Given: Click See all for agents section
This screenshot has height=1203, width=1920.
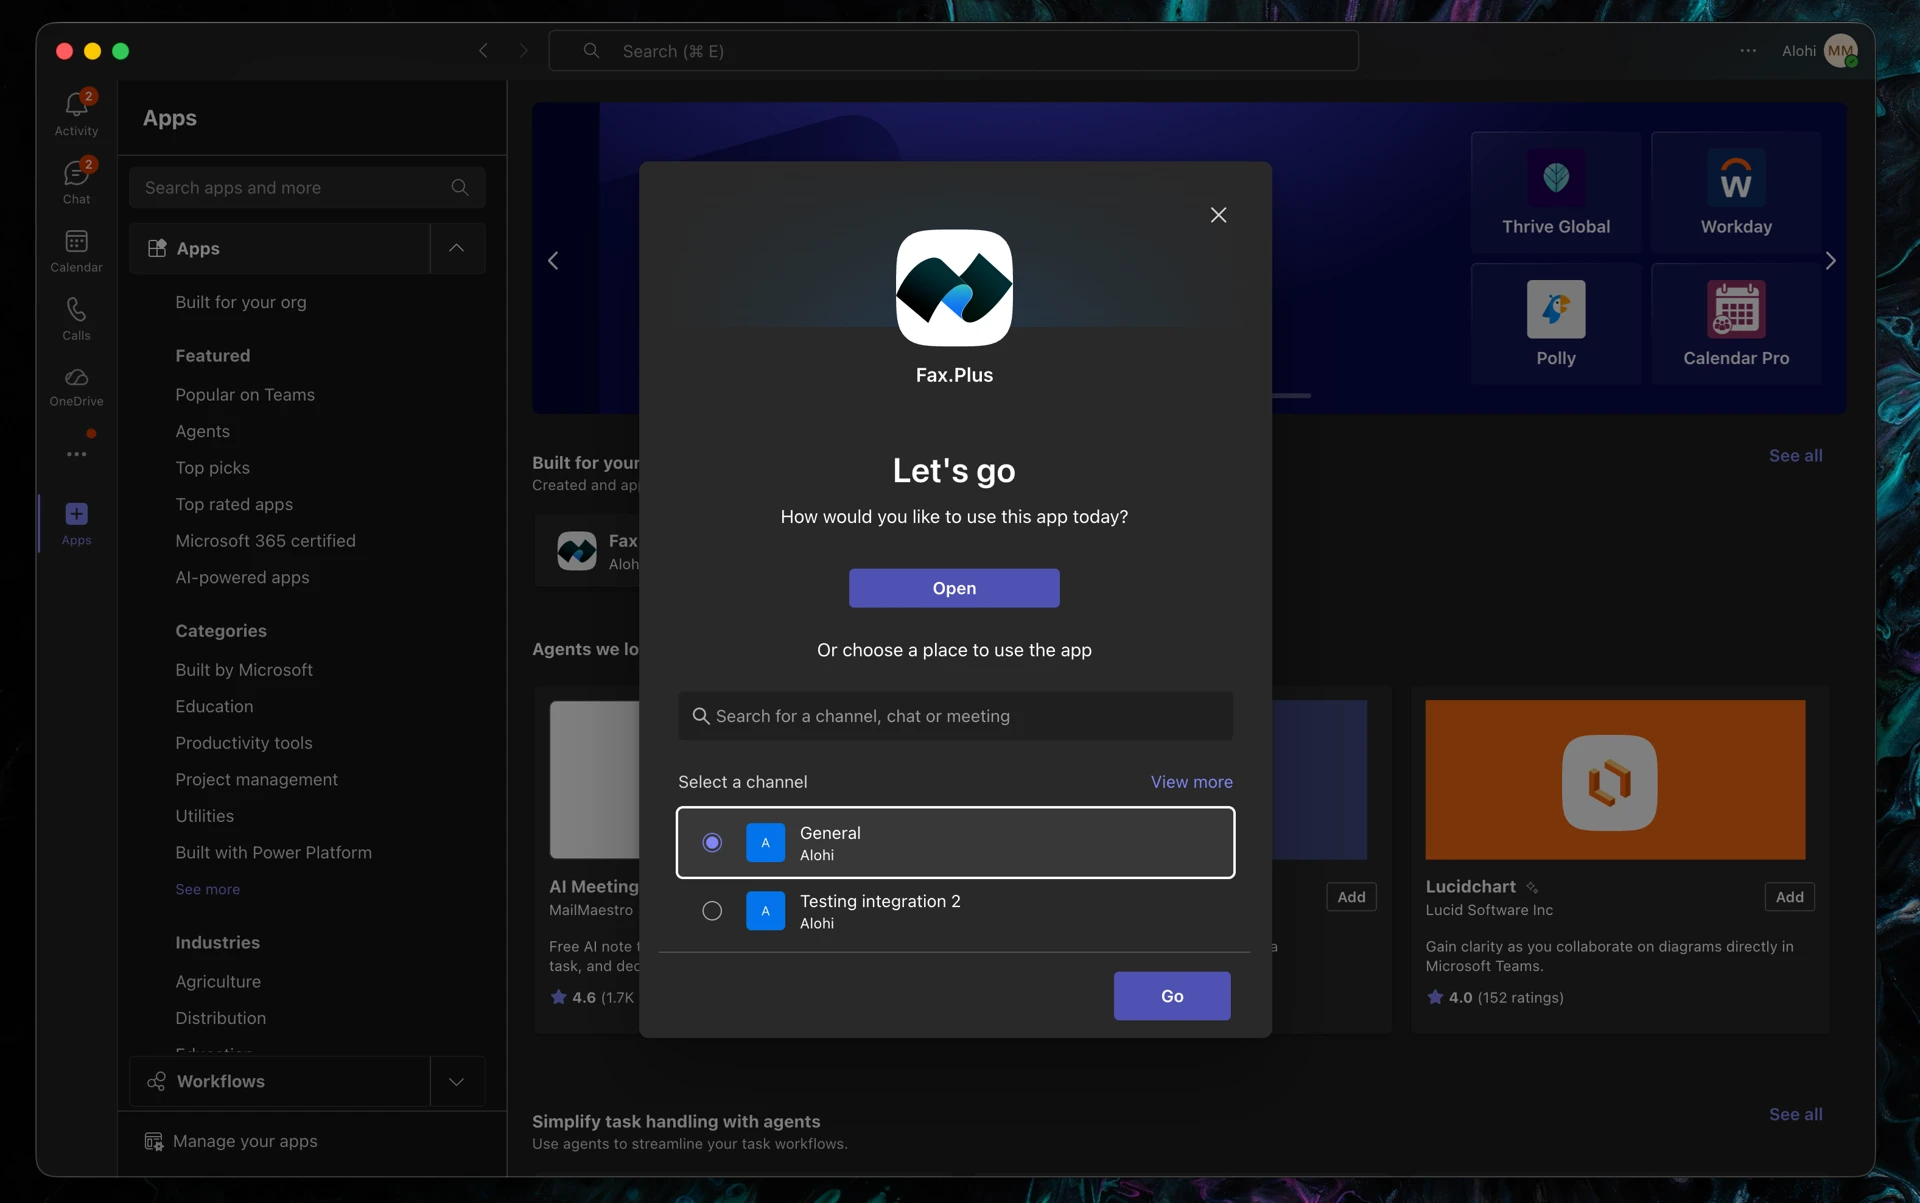Looking at the screenshot, I should pyautogui.click(x=1796, y=1114).
